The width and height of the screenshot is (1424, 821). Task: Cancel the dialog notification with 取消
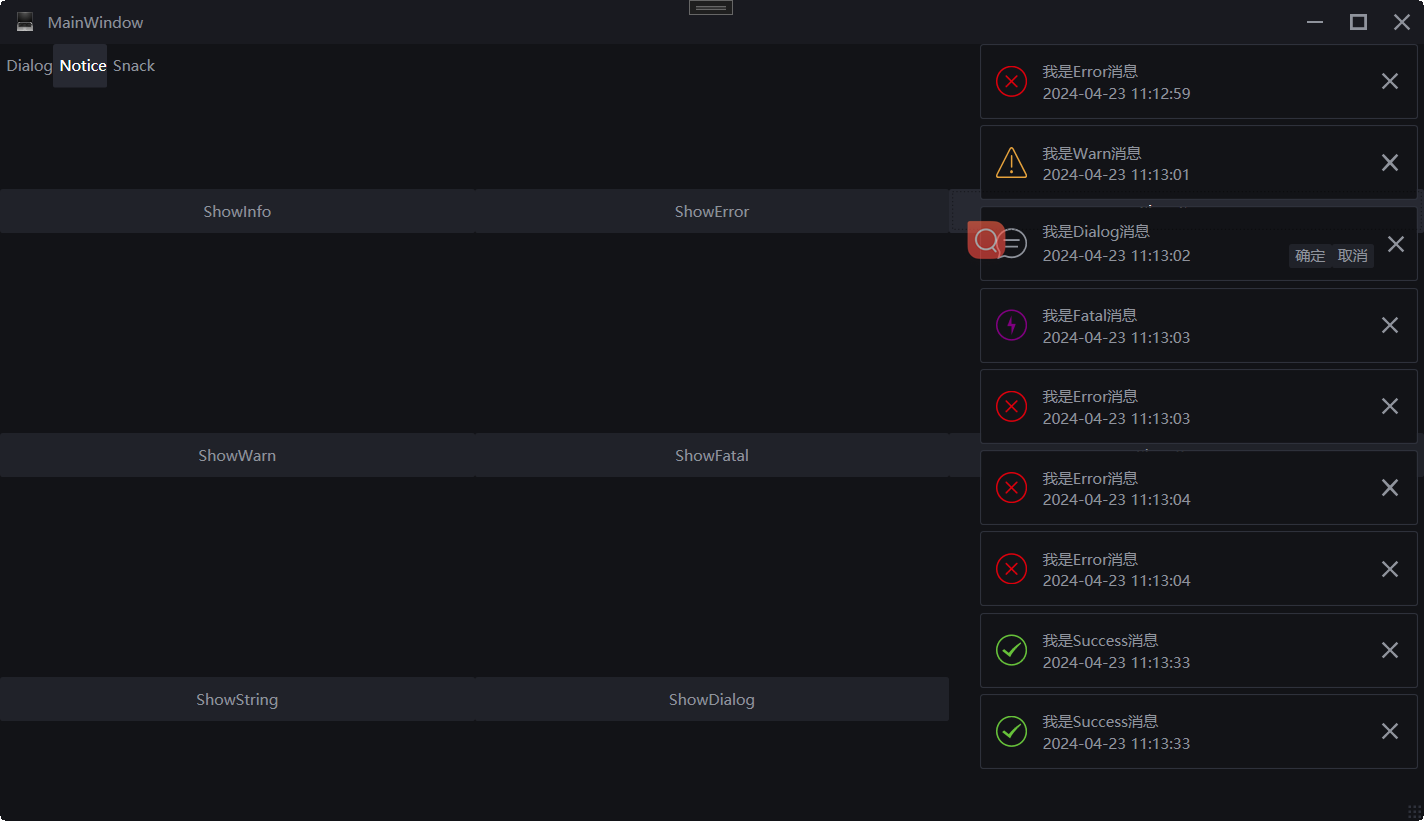1353,256
